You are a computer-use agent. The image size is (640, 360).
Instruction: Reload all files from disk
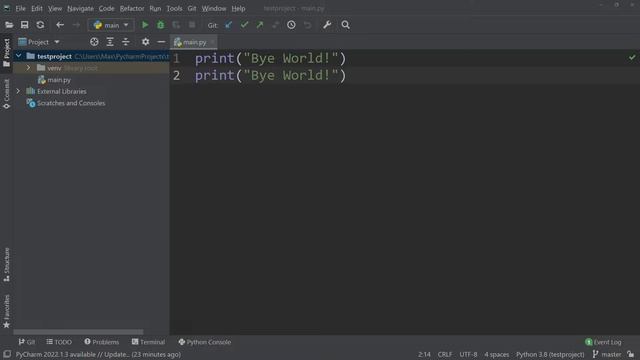[x=40, y=25]
